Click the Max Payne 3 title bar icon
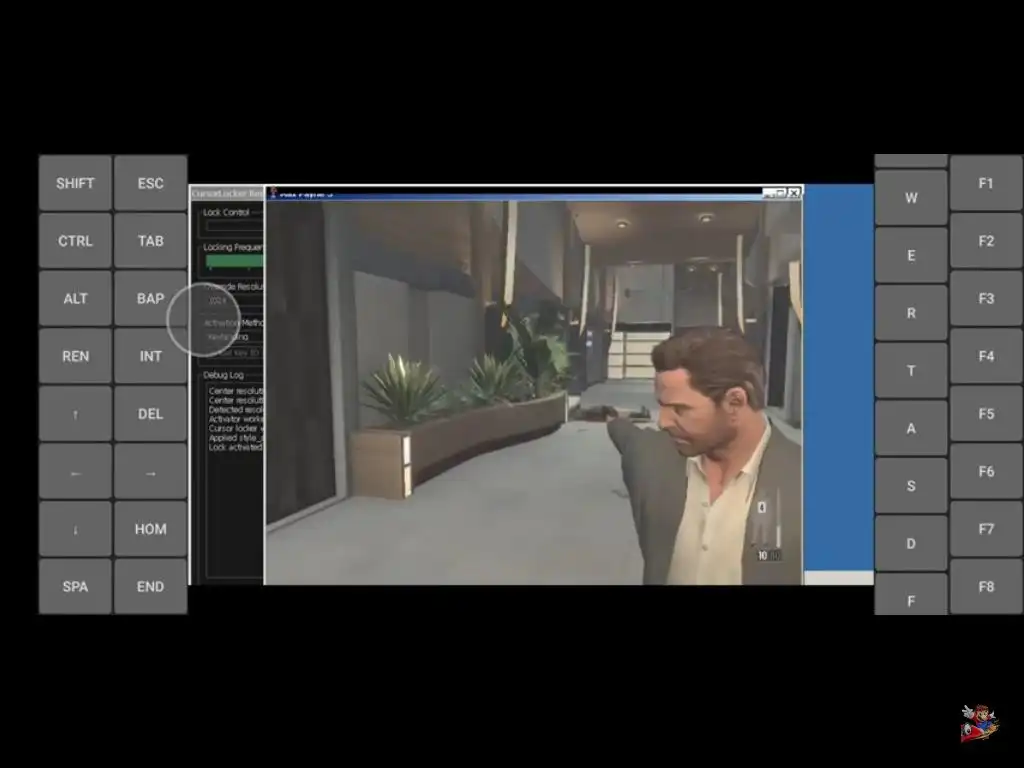The height and width of the screenshot is (768, 1024). [x=273, y=193]
